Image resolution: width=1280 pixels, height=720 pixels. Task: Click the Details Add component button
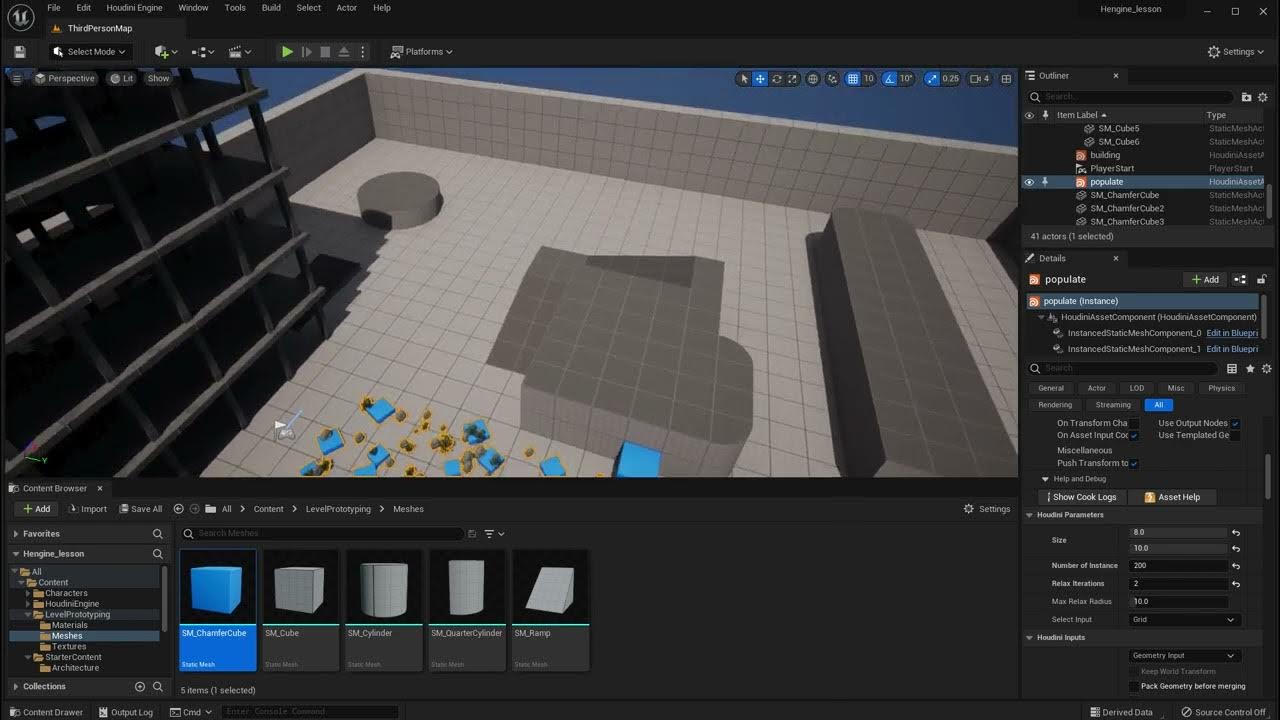(x=1205, y=280)
